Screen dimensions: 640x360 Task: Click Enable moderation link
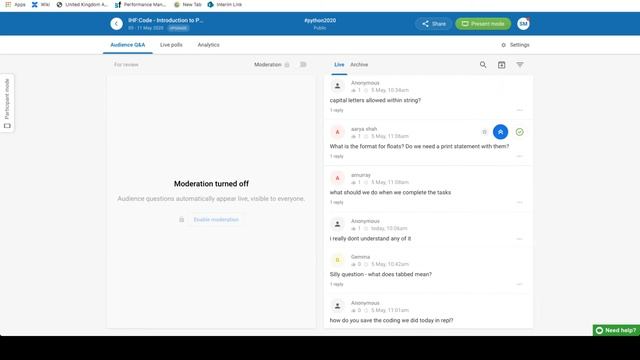(x=216, y=220)
